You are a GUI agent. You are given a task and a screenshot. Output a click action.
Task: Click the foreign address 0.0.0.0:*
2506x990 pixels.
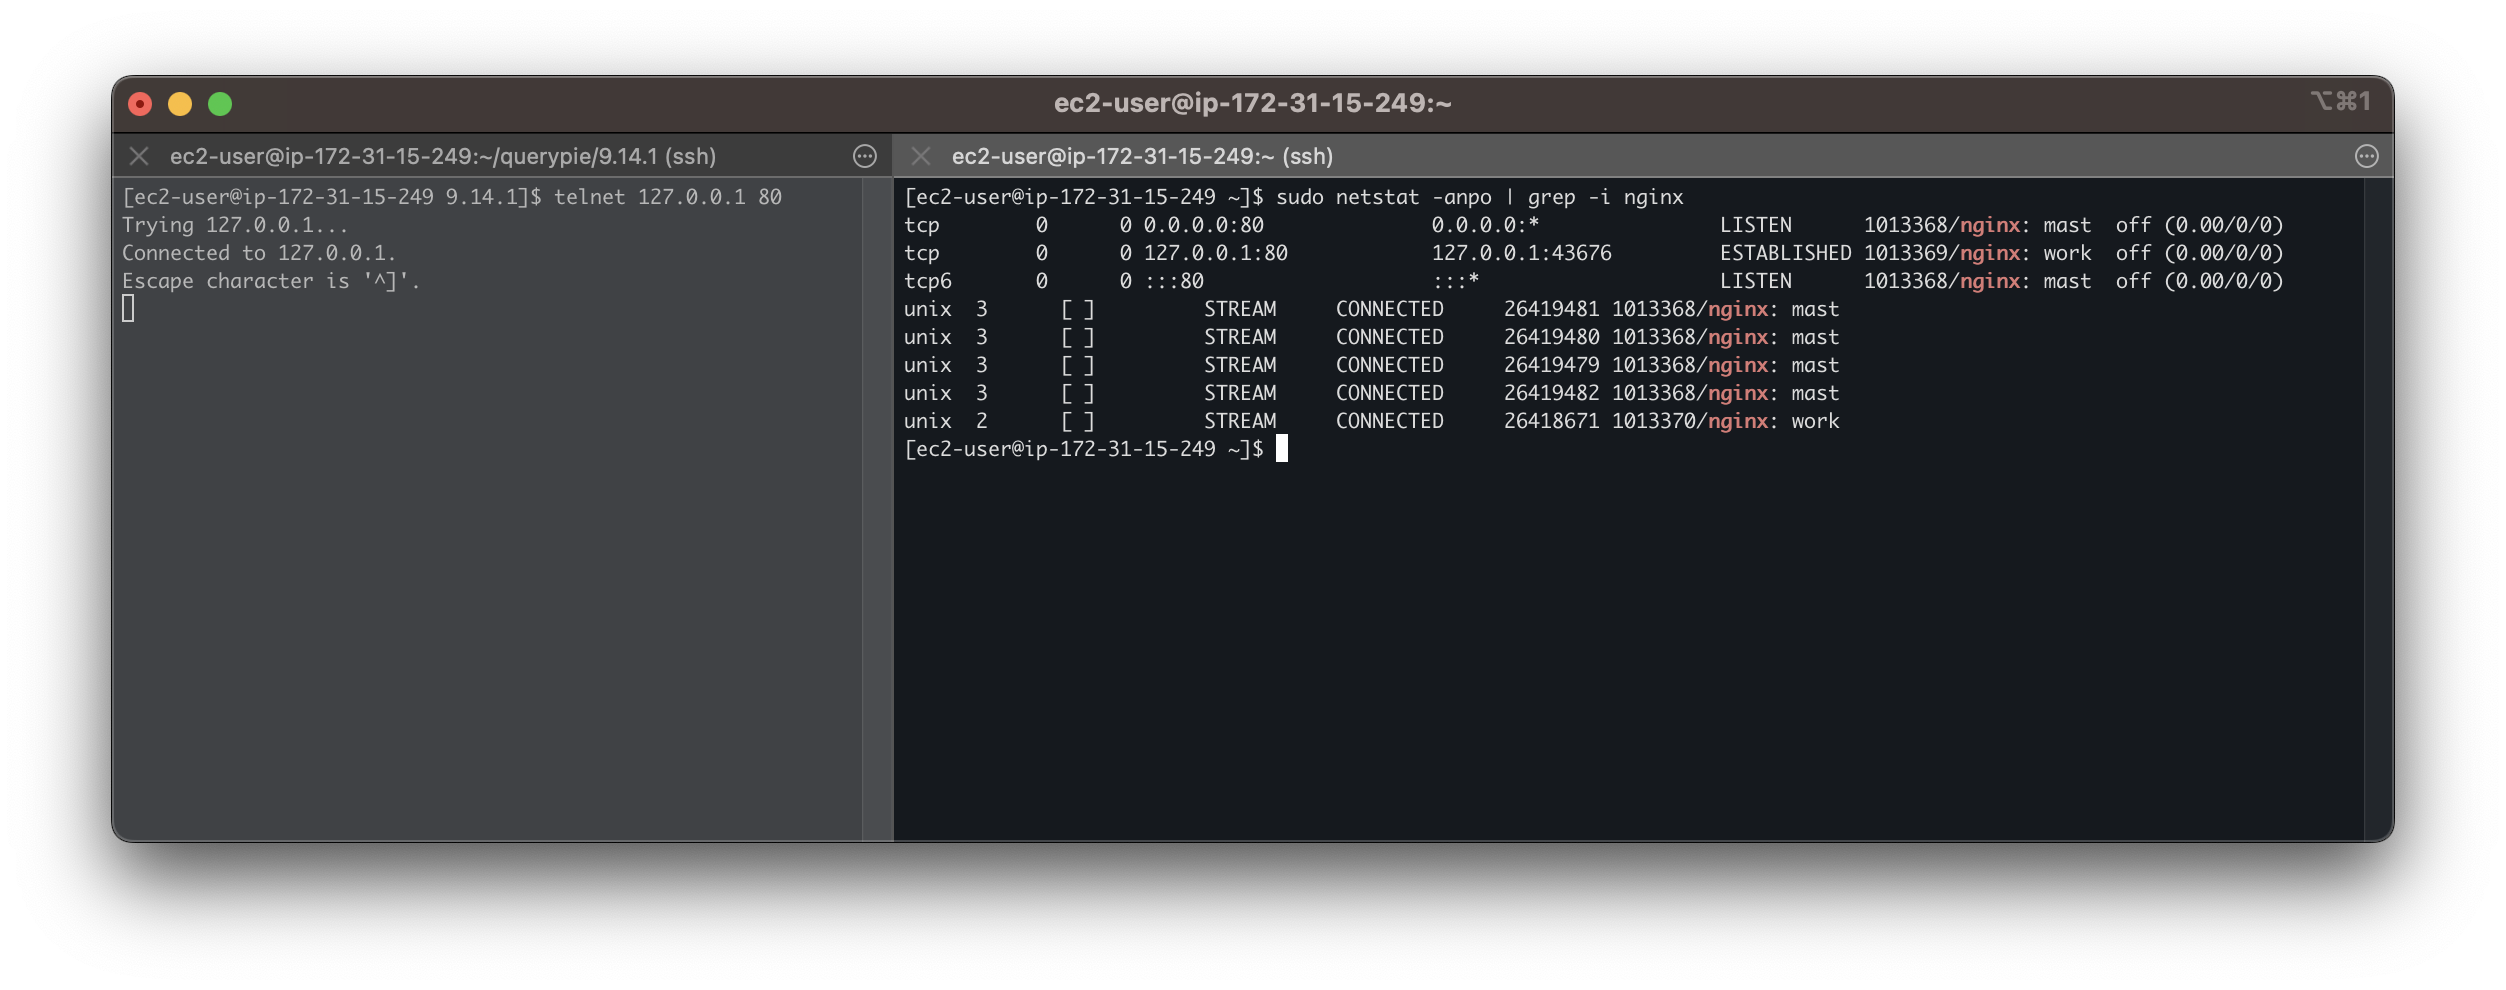click(1486, 225)
